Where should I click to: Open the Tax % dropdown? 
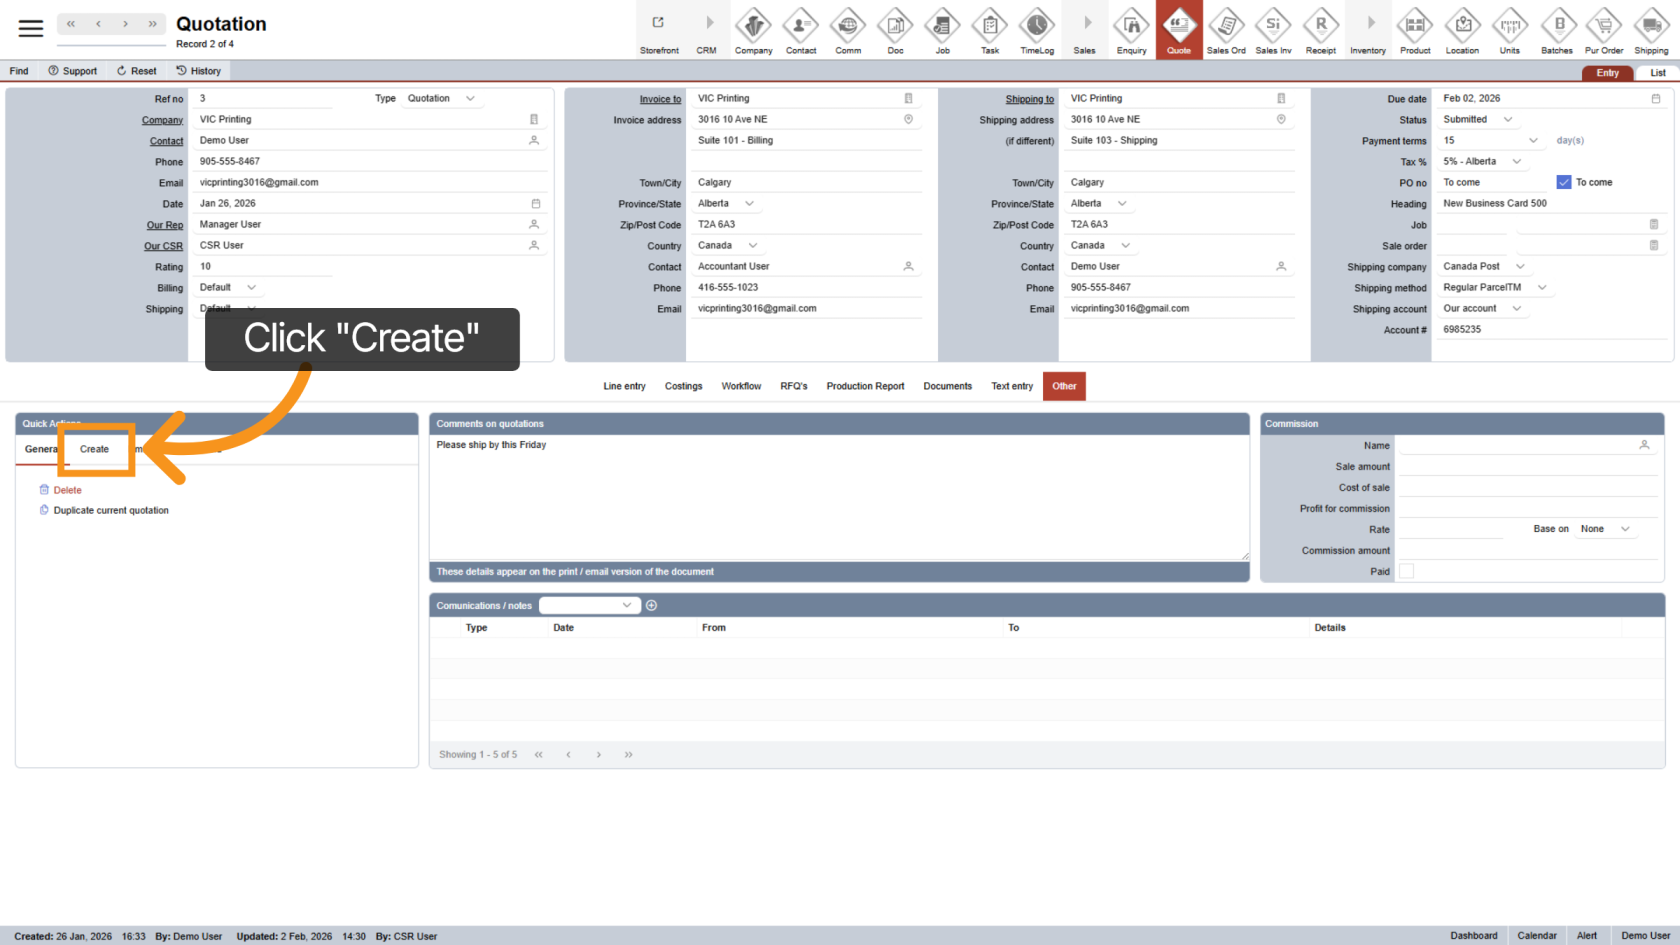click(x=1517, y=162)
